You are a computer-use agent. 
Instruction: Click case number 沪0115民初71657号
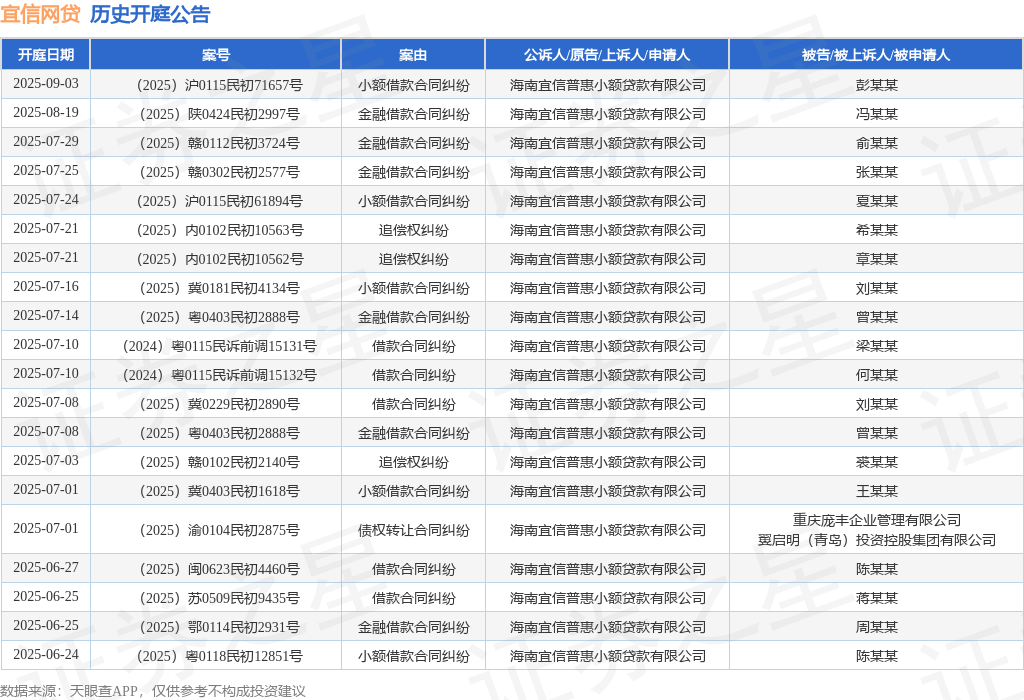(219, 85)
